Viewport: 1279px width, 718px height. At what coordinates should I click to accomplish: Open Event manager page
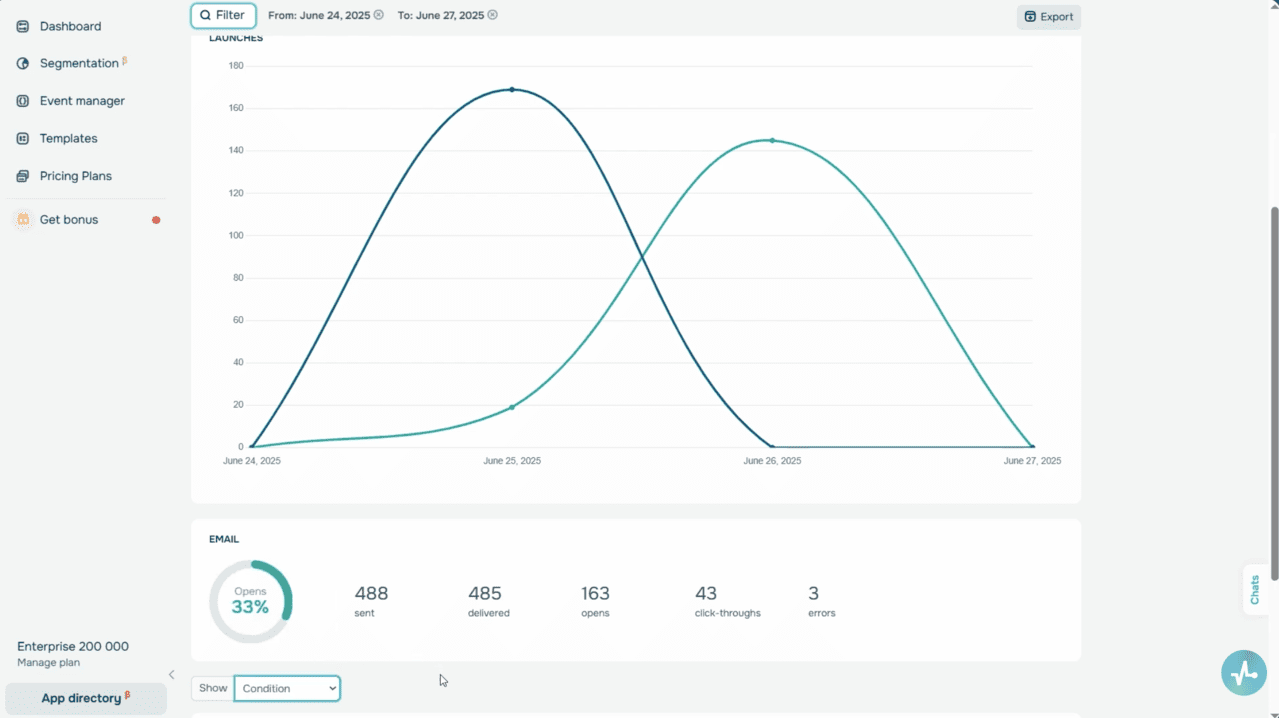(x=82, y=101)
